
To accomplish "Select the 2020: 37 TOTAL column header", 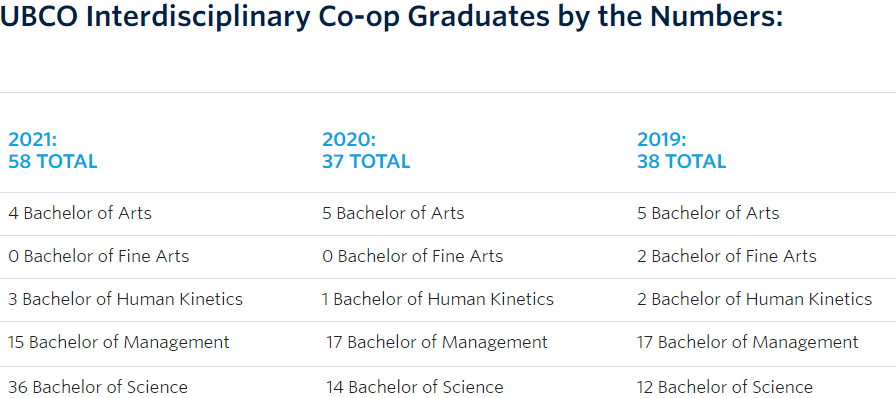I will (366, 150).
